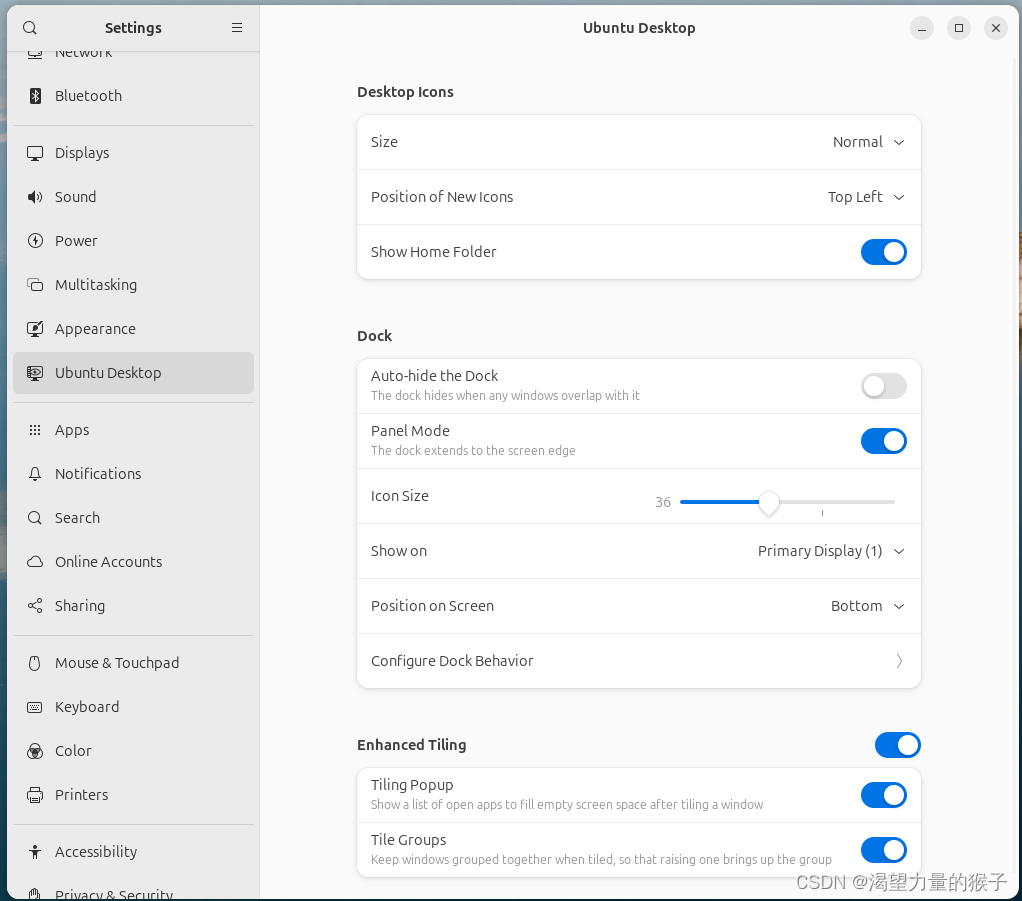Click the Apps grid icon
1022x901 pixels.
click(x=35, y=430)
